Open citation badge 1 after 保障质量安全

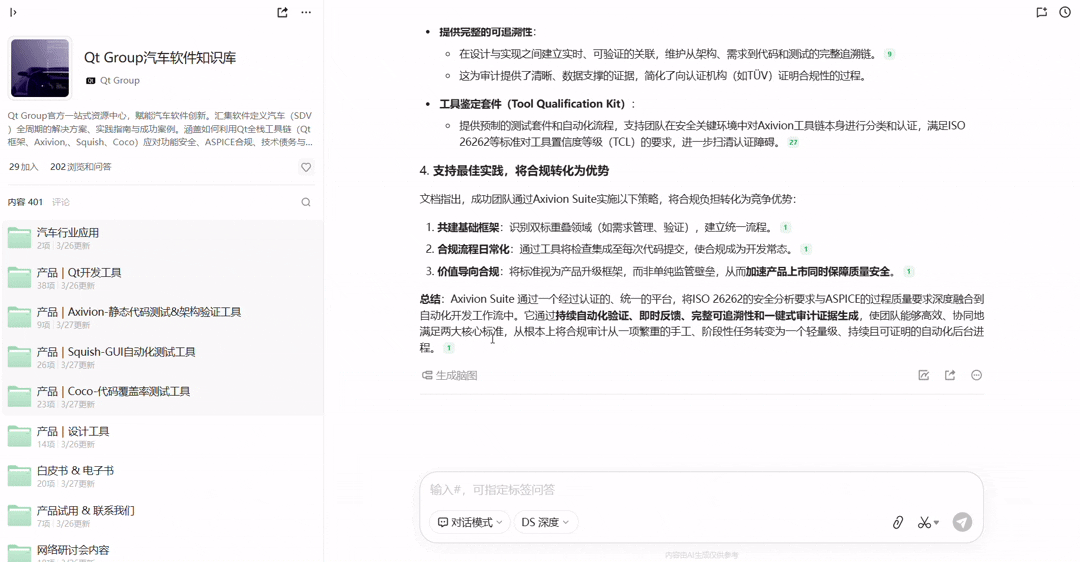click(x=908, y=271)
